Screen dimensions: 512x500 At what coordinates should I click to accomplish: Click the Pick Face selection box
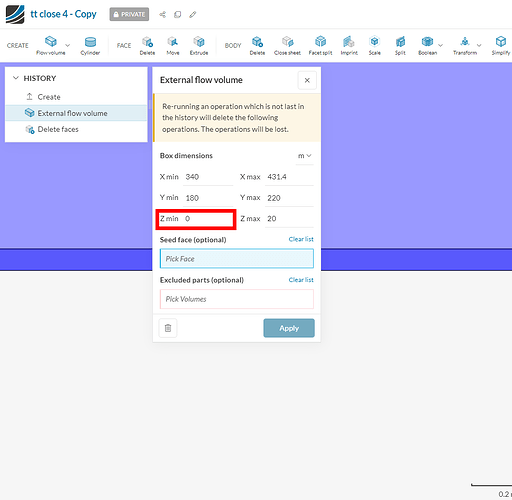point(237,259)
